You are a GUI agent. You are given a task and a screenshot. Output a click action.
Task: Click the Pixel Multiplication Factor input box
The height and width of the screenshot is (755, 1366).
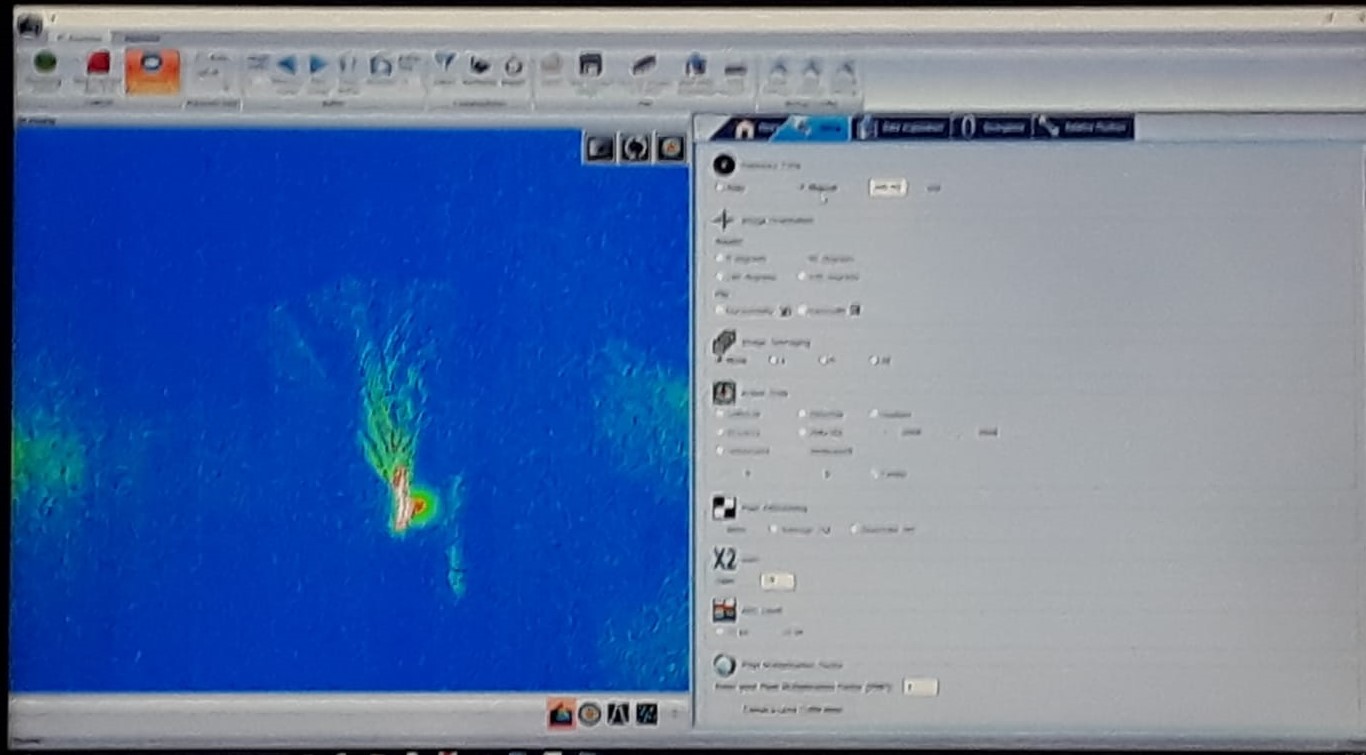[919, 687]
